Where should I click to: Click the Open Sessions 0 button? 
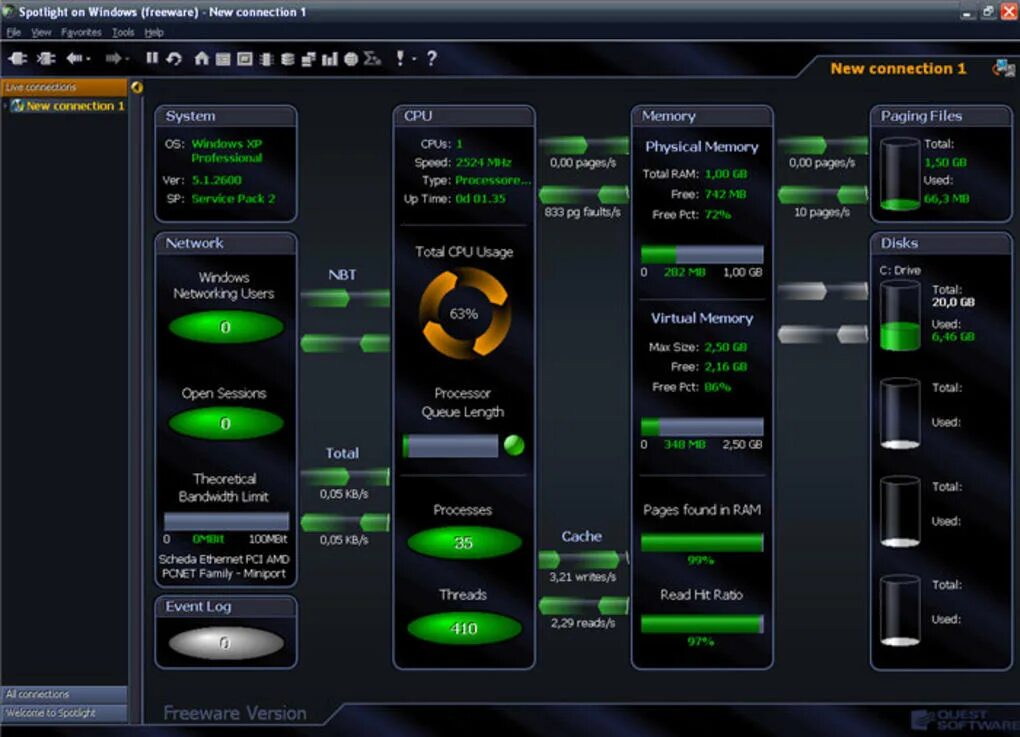coord(226,423)
